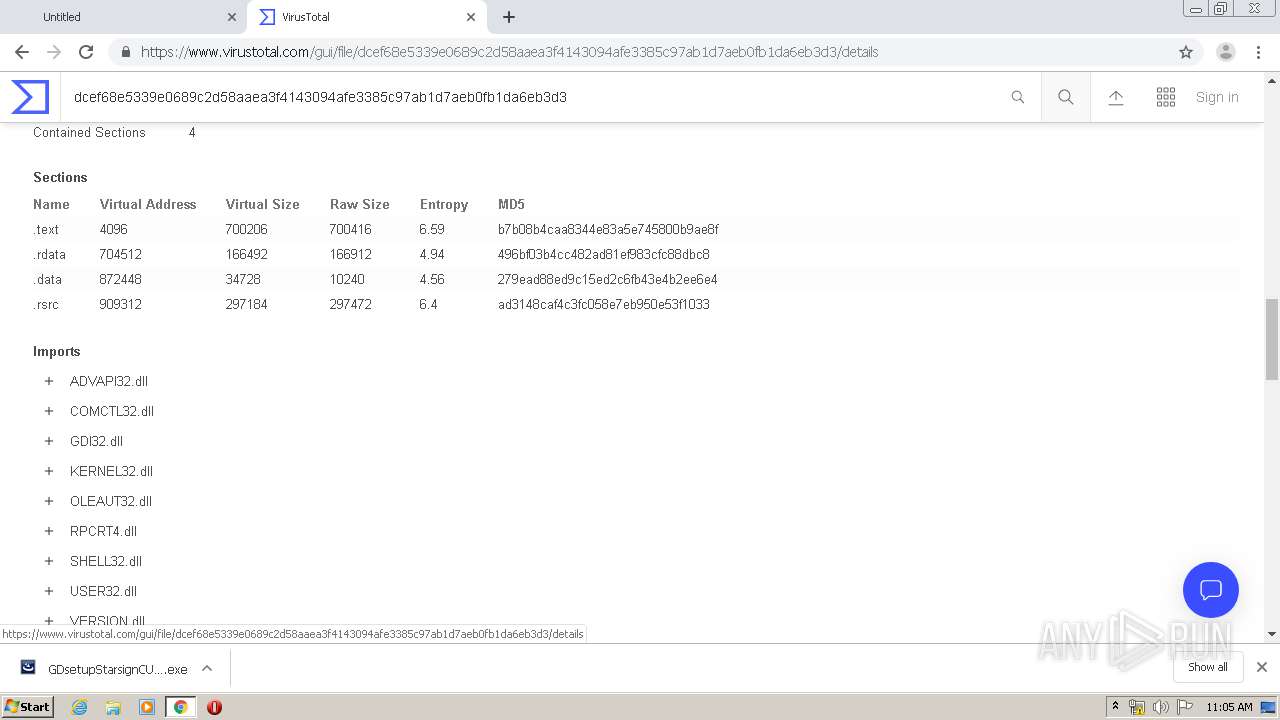Click the browser address bar URL

tap(510, 52)
